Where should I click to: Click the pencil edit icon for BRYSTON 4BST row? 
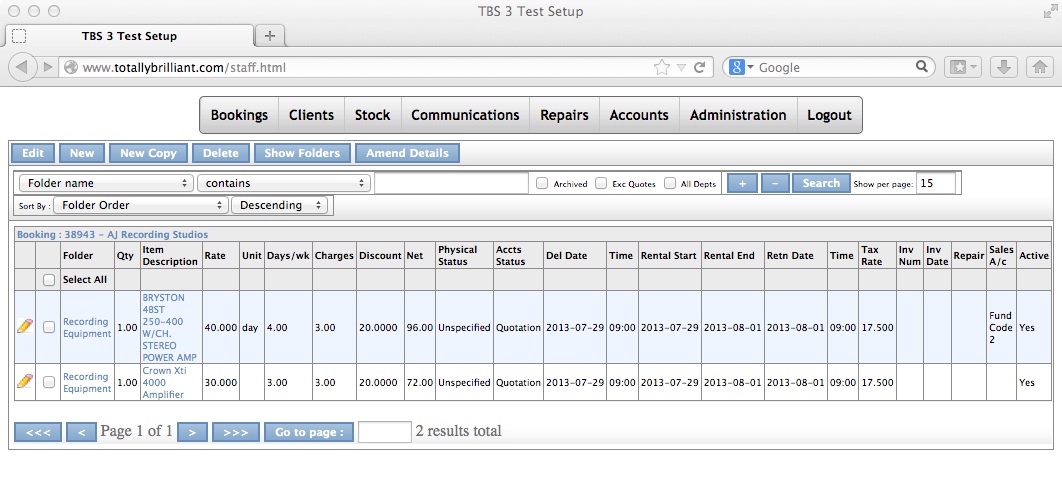pos(24,327)
